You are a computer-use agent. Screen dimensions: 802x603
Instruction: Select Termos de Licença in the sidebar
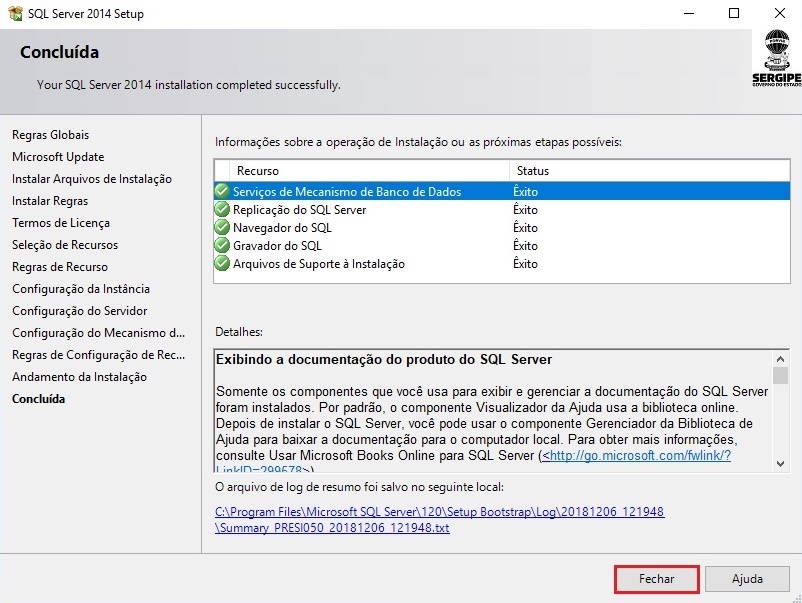(61, 223)
